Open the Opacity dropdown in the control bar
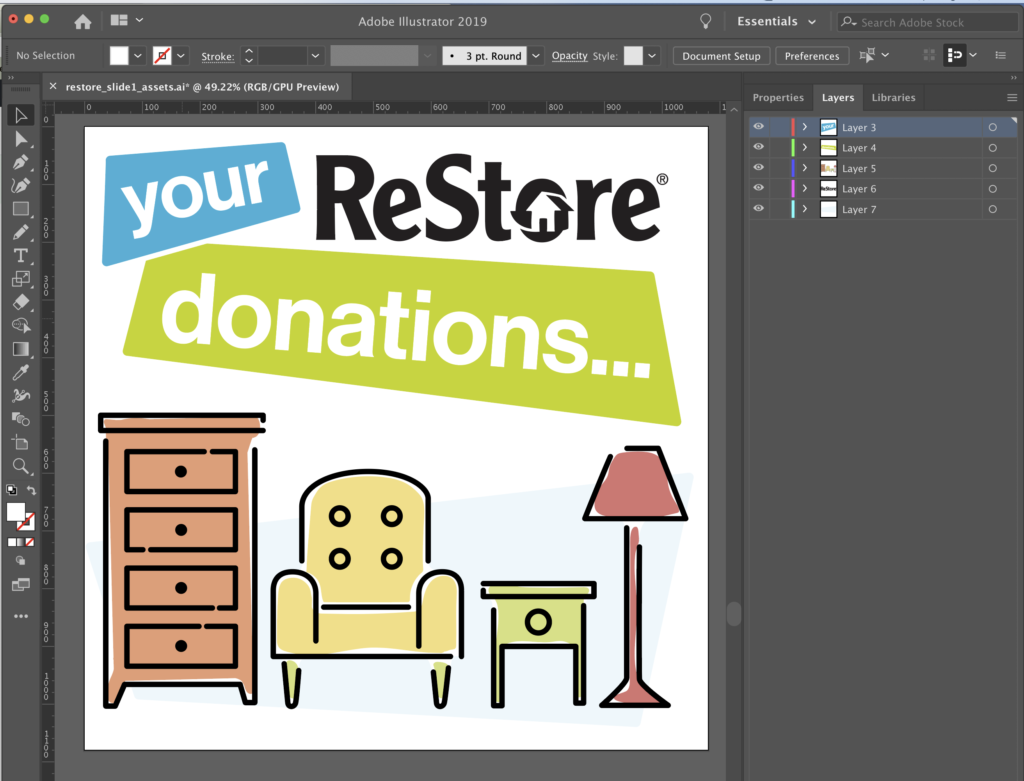This screenshot has height=781, width=1024. (569, 56)
